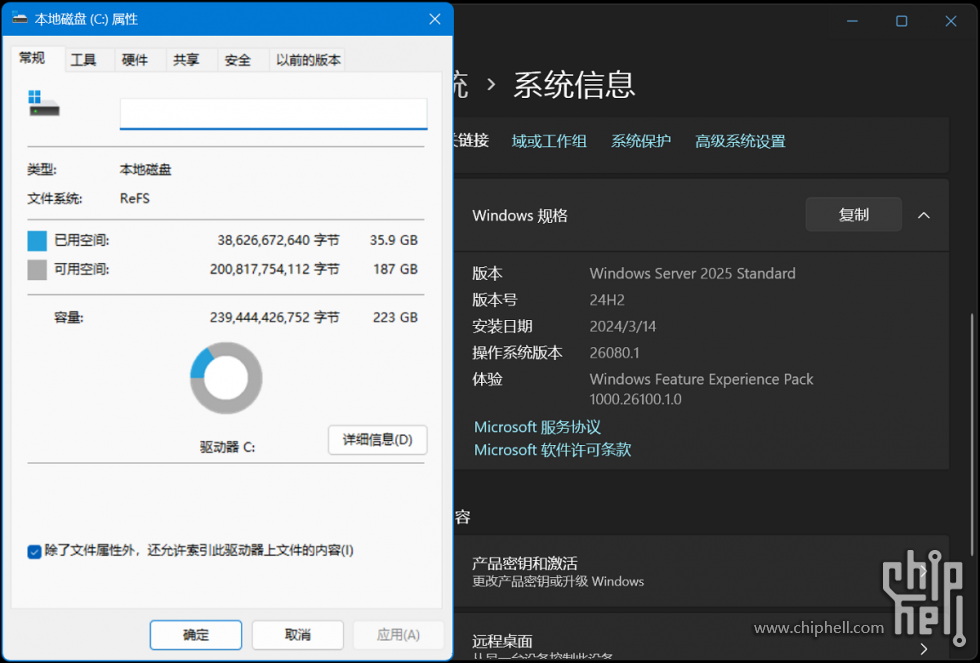Image resolution: width=980 pixels, height=663 pixels.
Task: Open the 产品密钥和激活 chevron
Action: pyautogui.click(x=923, y=571)
